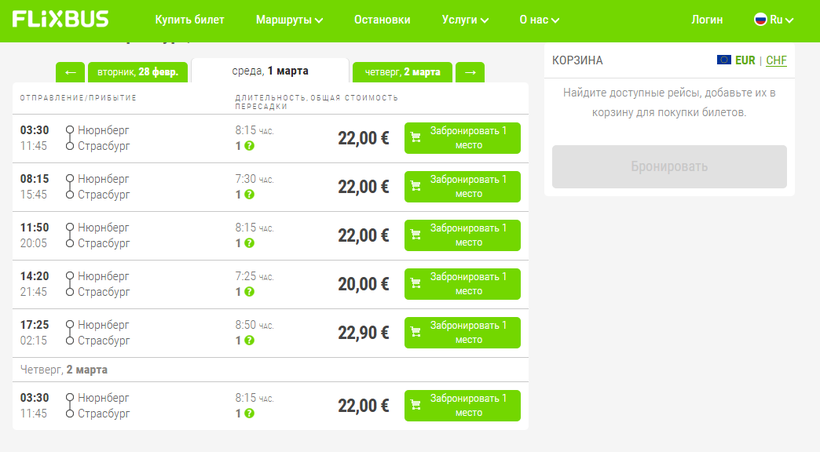Click the FlixBus logo
The height and width of the screenshot is (452, 820).
[x=60, y=19]
